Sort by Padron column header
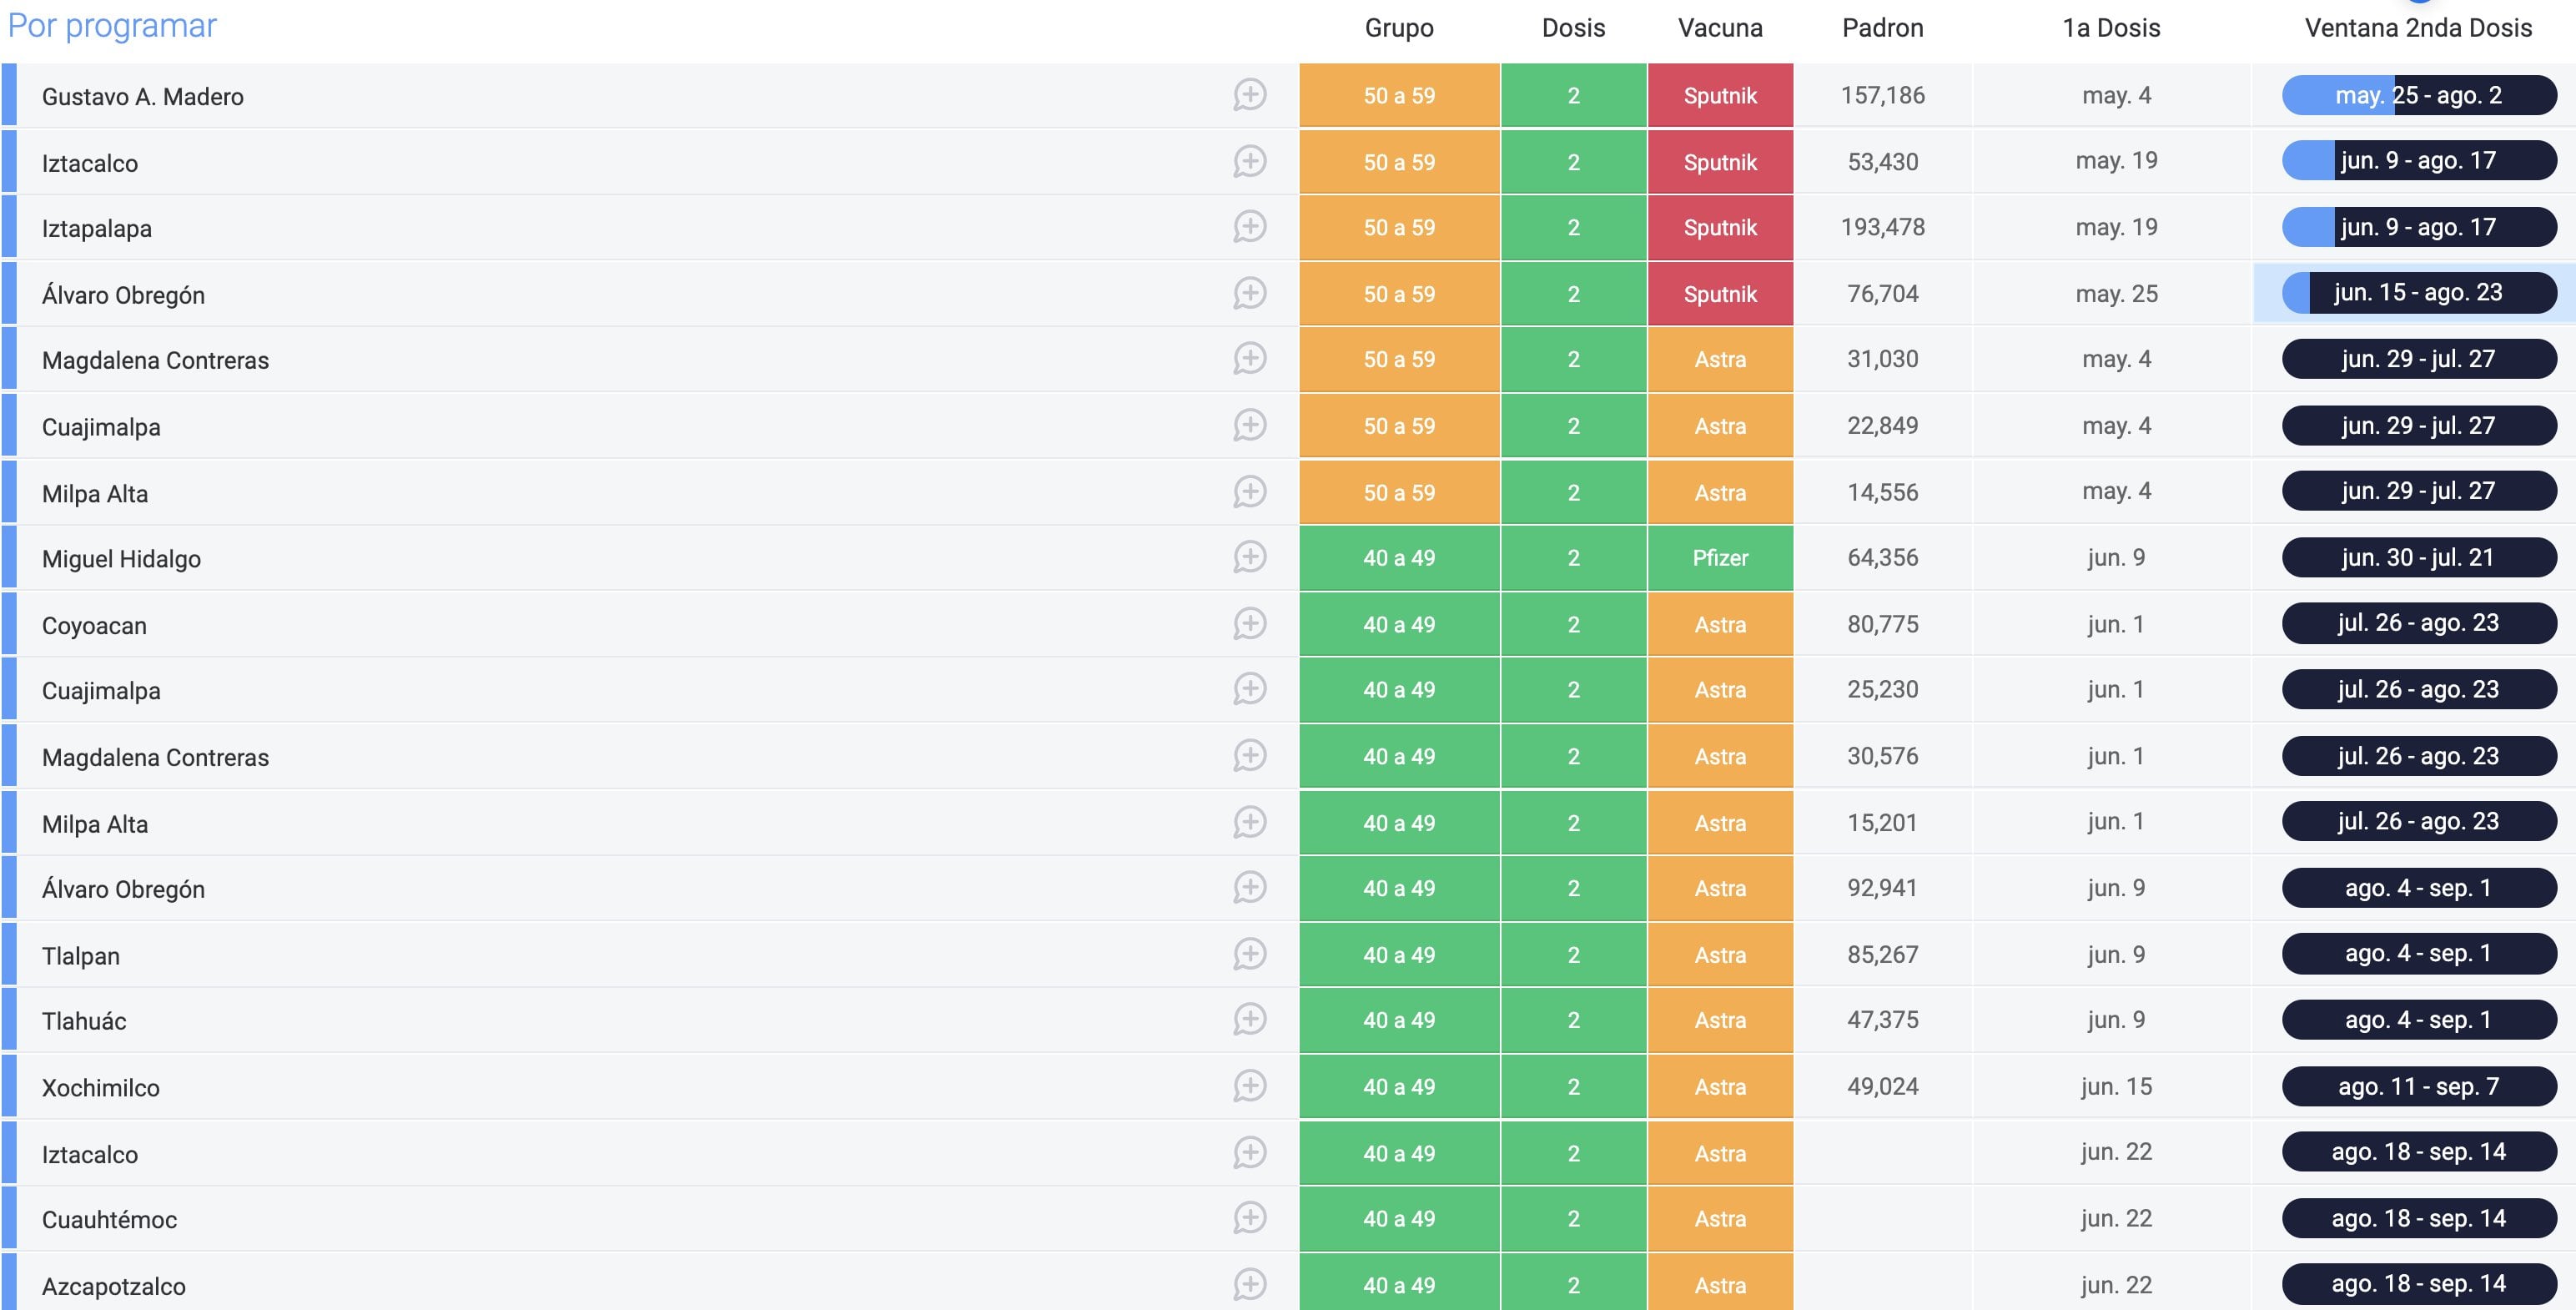The height and width of the screenshot is (1310, 2576). pyautogui.click(x=1882, y=28)
